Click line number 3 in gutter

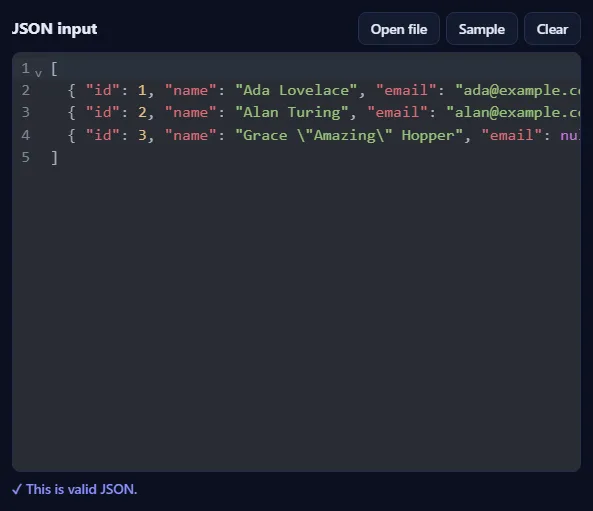click(25, 112)
